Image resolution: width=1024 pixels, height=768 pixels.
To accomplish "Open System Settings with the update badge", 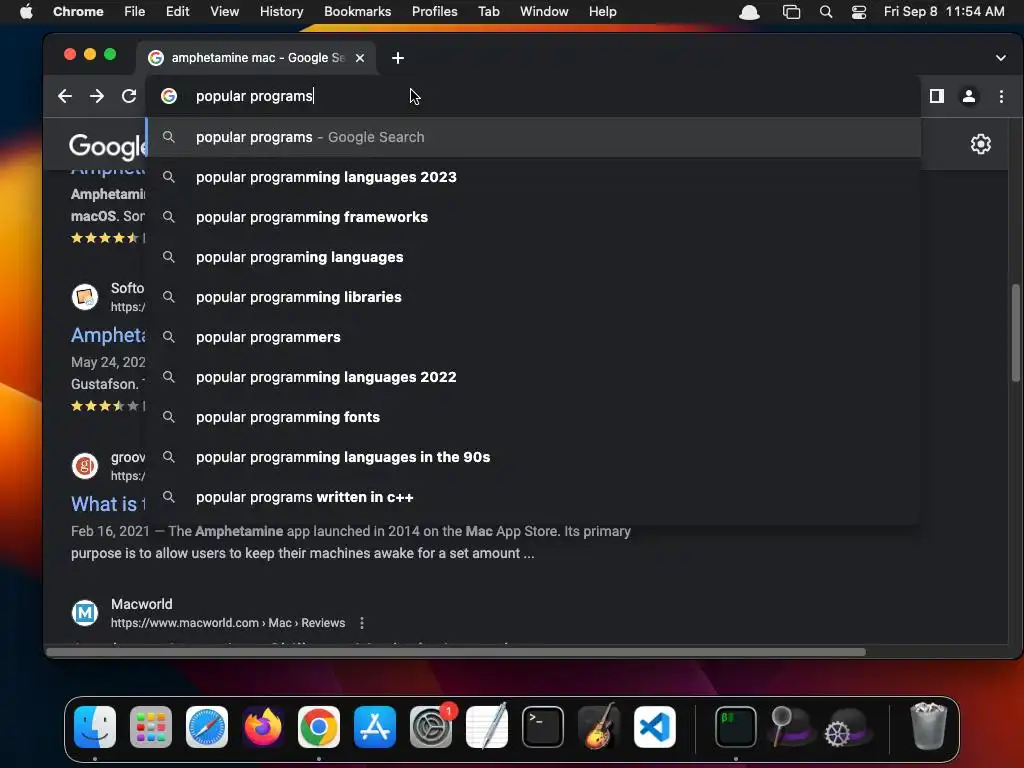I will click(431, 727).
